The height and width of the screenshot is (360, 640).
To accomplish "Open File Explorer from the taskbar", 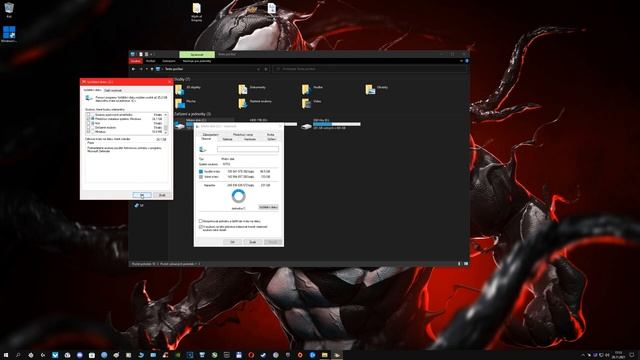I will [x=324, y=355].
